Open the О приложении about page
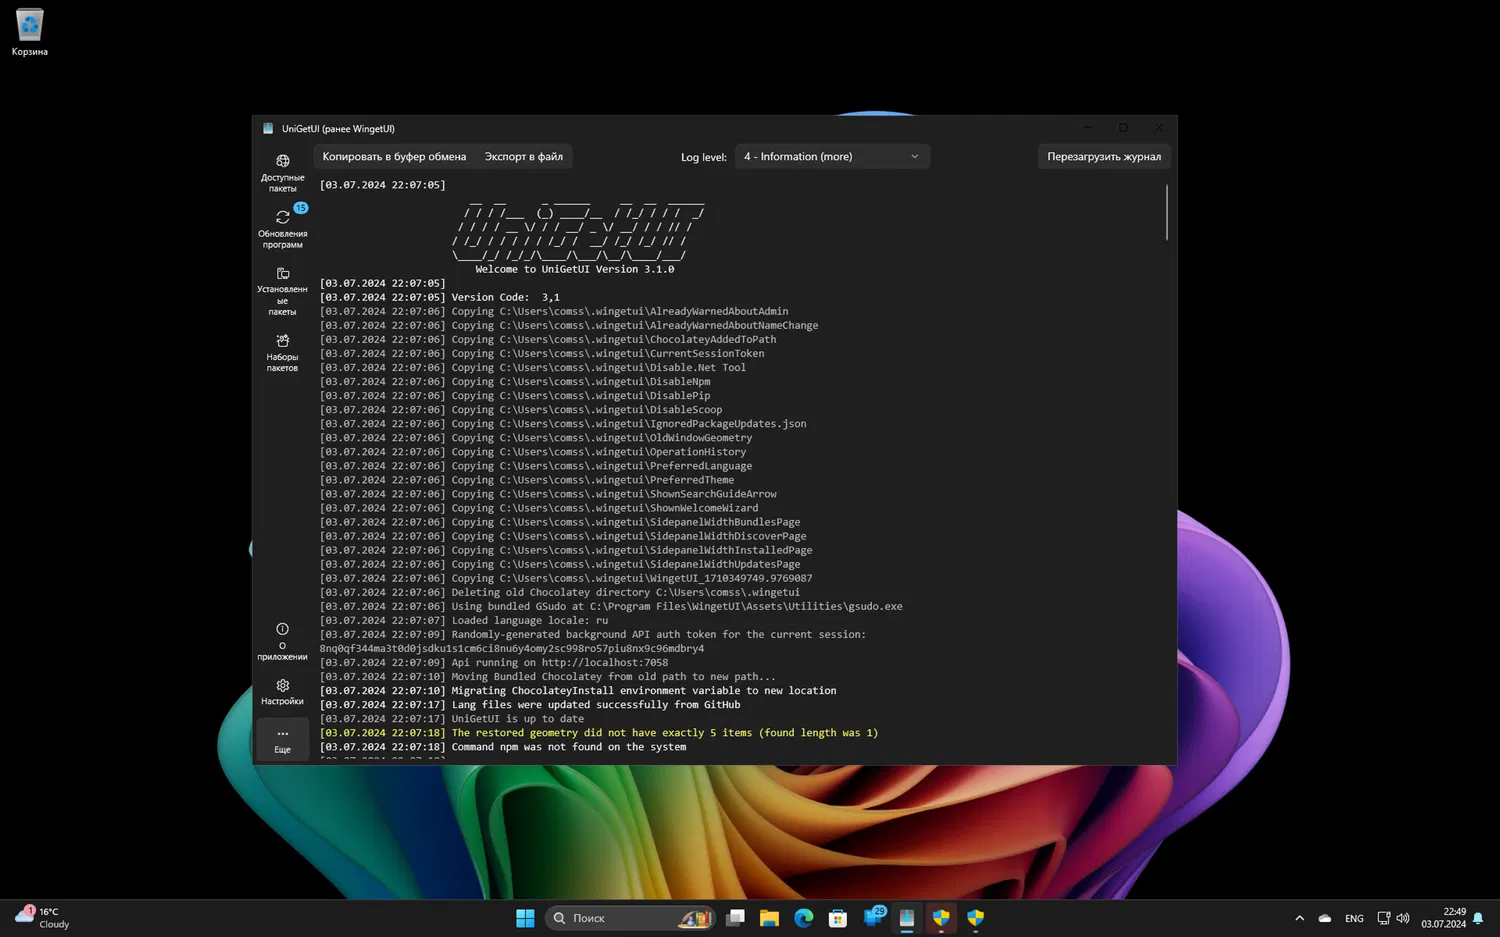Image resolution: width=1500 pixels, height=937 pixels. click(282, 641)
